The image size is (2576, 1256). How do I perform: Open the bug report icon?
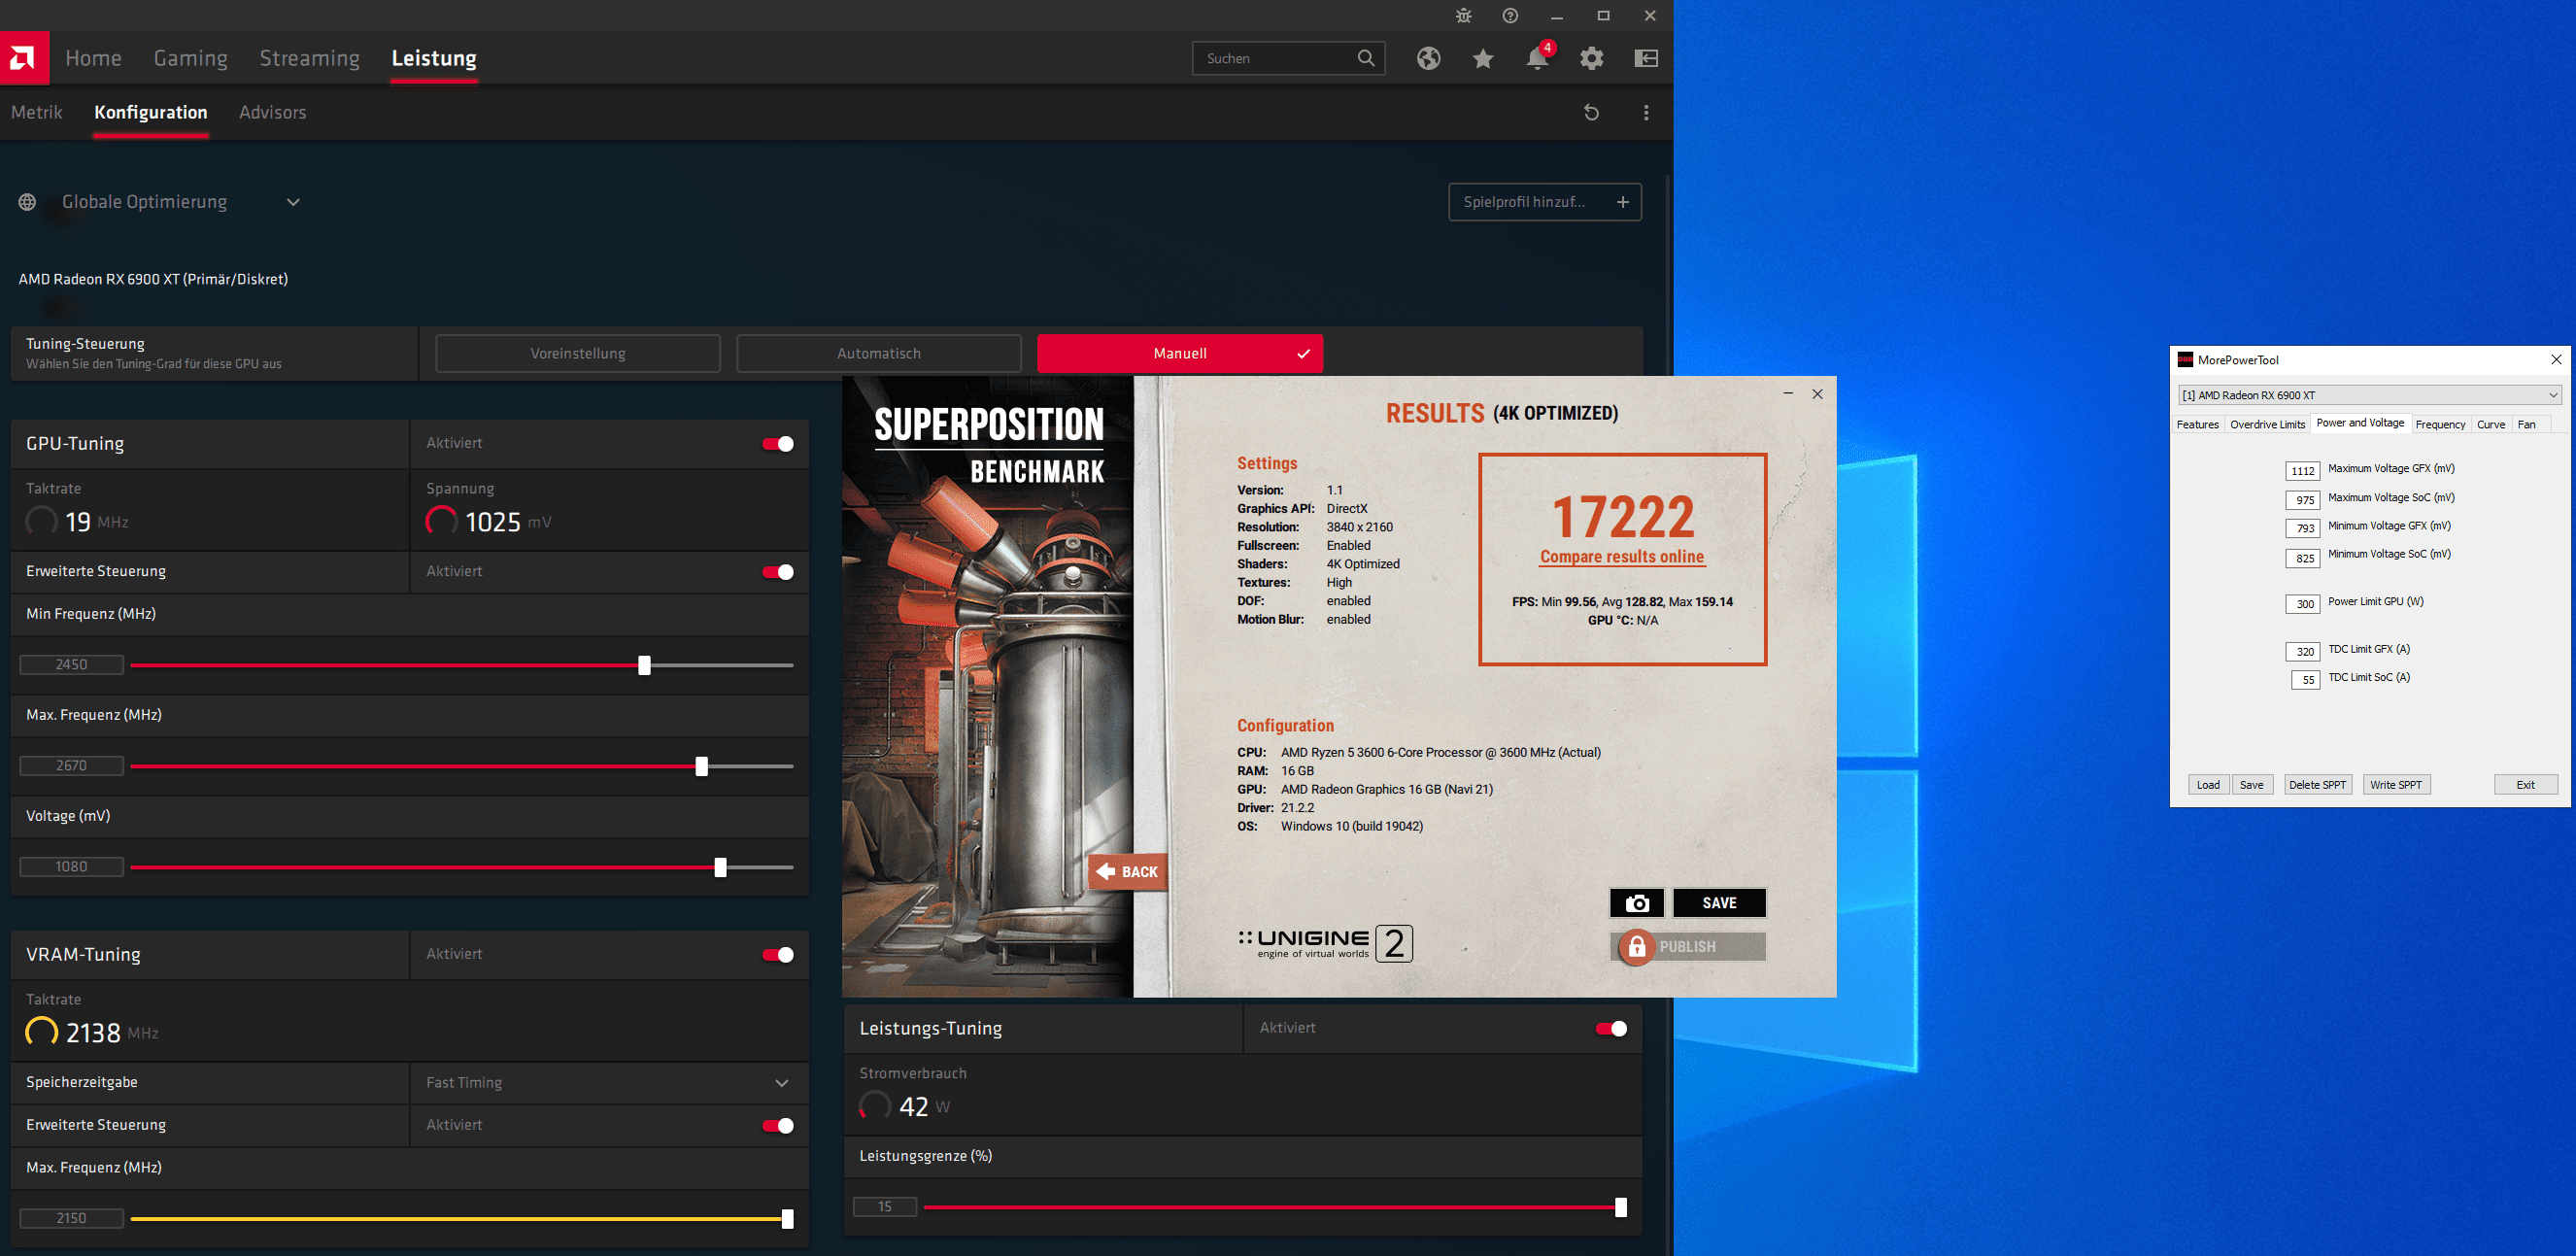(x=1463, y=16)
